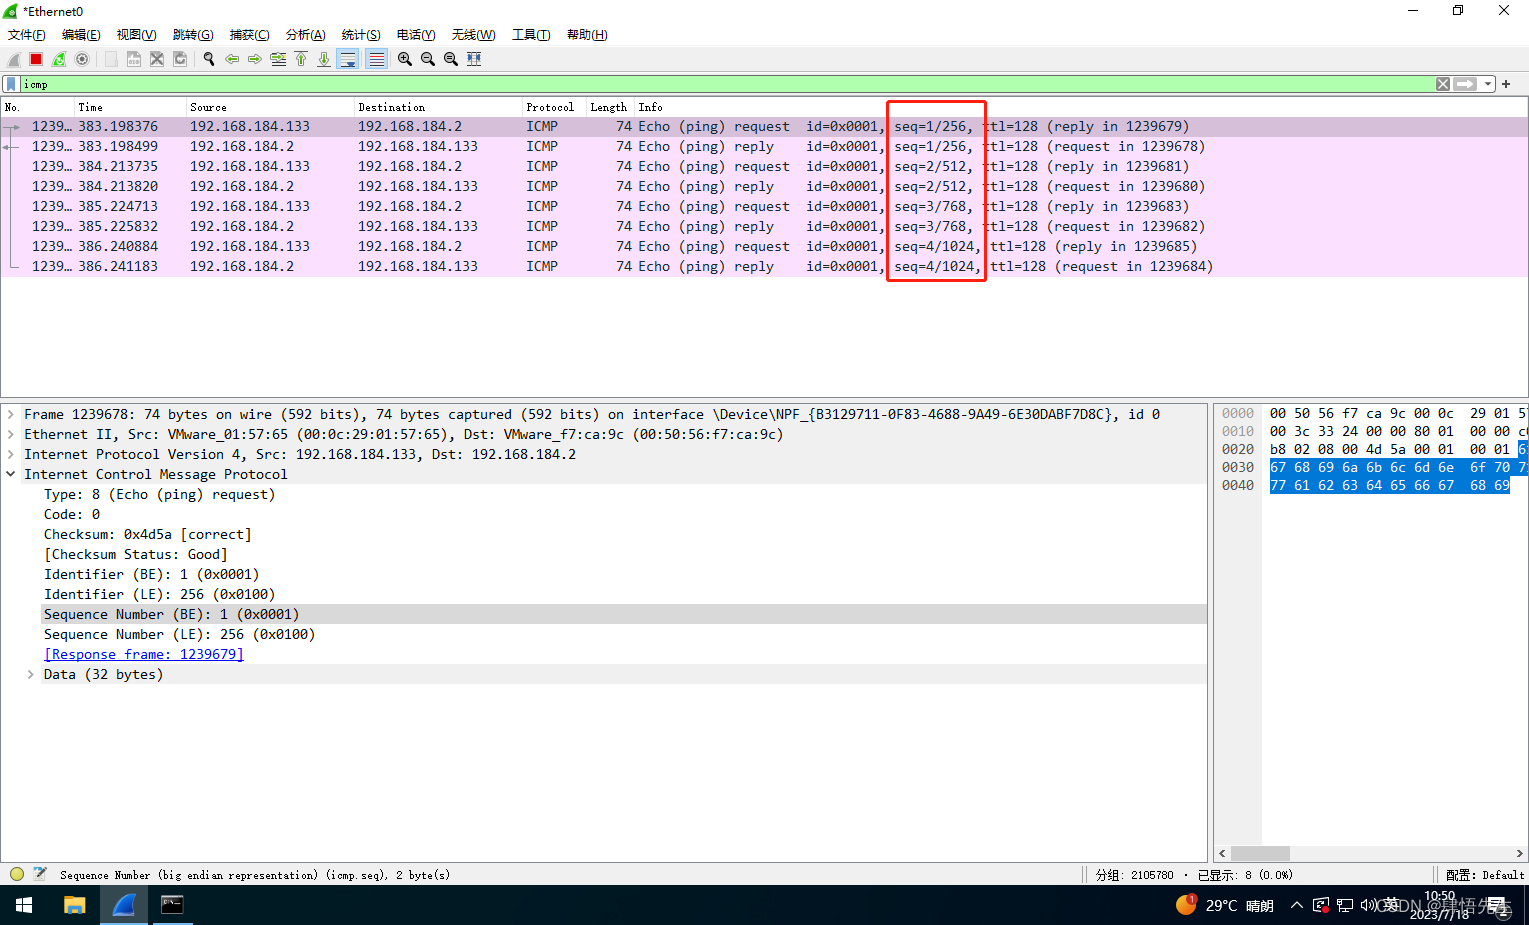Zoom in the main window text

(405, 59)
